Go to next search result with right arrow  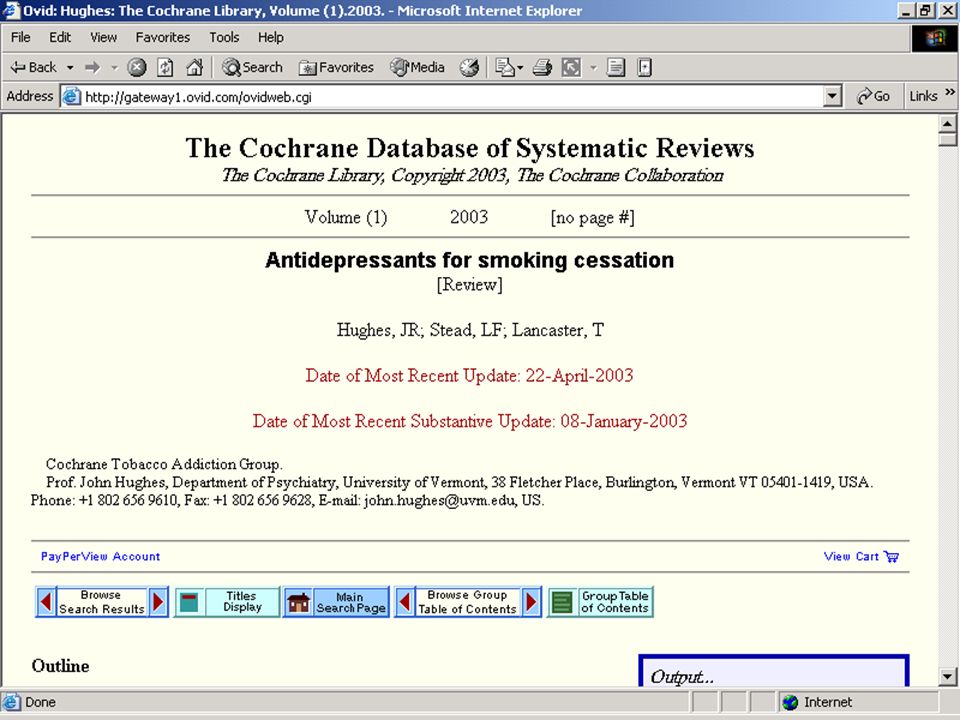pos(158,602)
